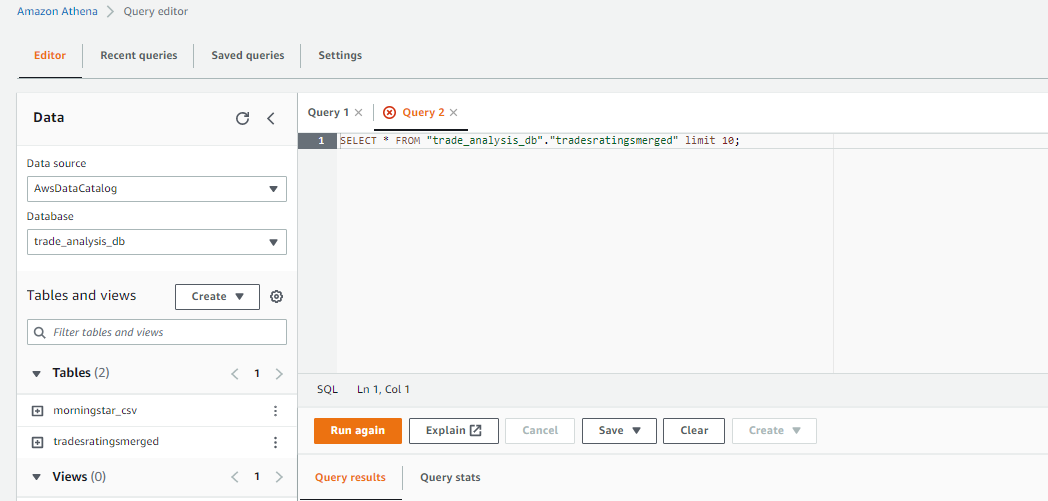Show the Query results tab
This screenshot has width=1048, height=501.
click(x=350, y=478)
